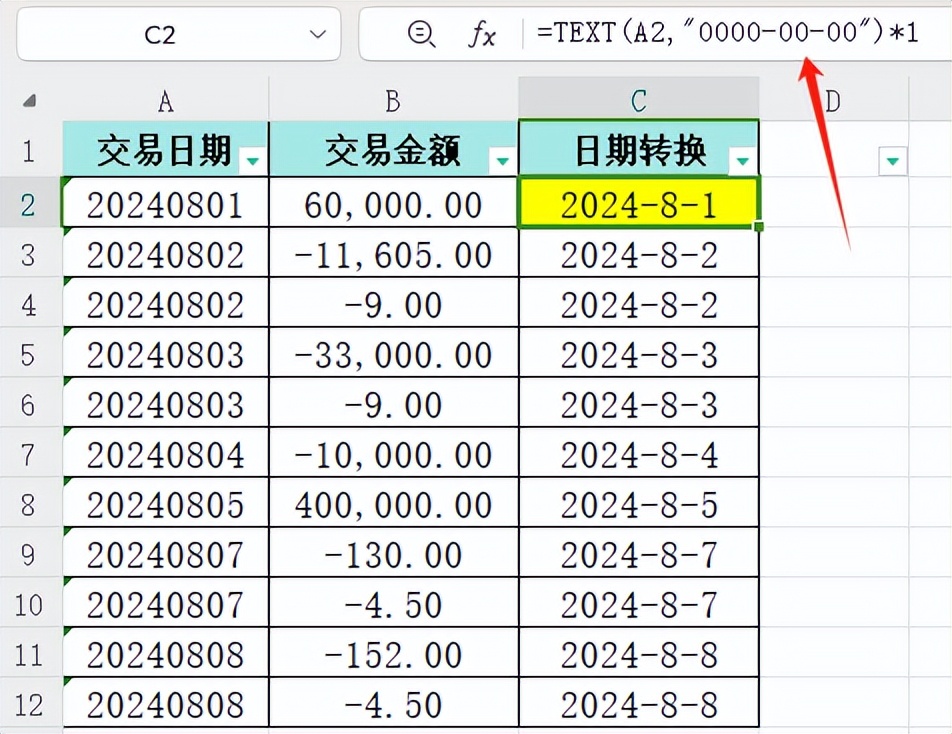Open the fx insert function dialog
Image resolution: width=952 pixels, height=734 pixels.
point(483,33)
